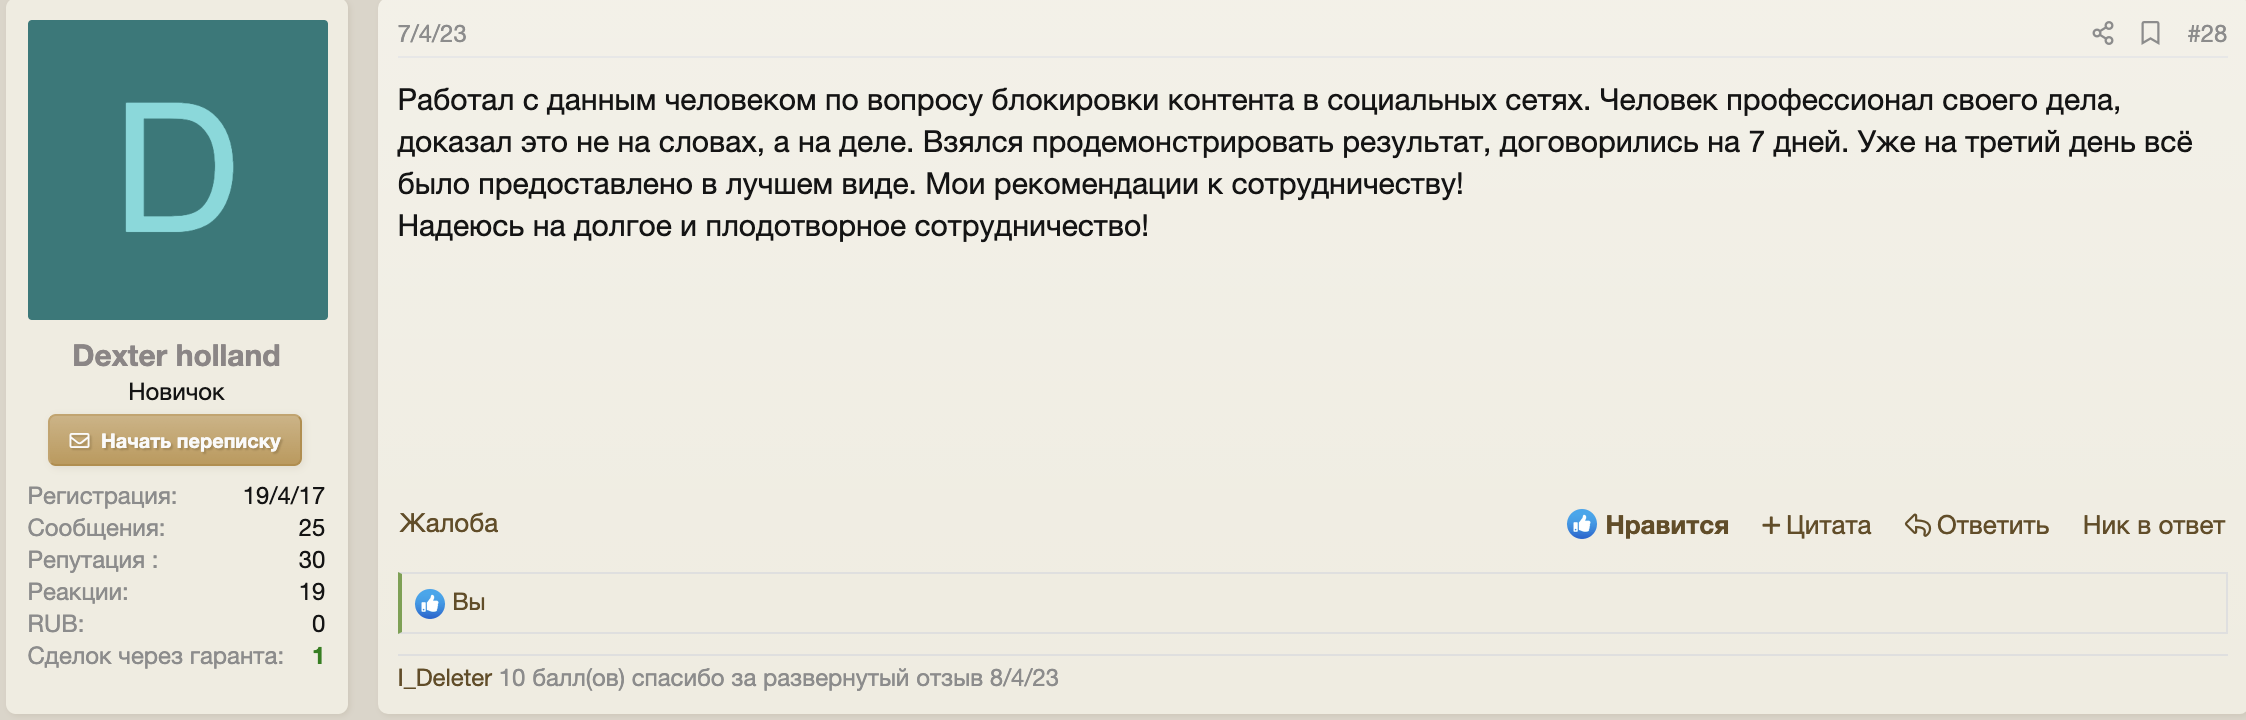The height and width of the screenshot is (720, 2246).
Task: Open the Dexter holland username profile
Action: click(176, 356)
